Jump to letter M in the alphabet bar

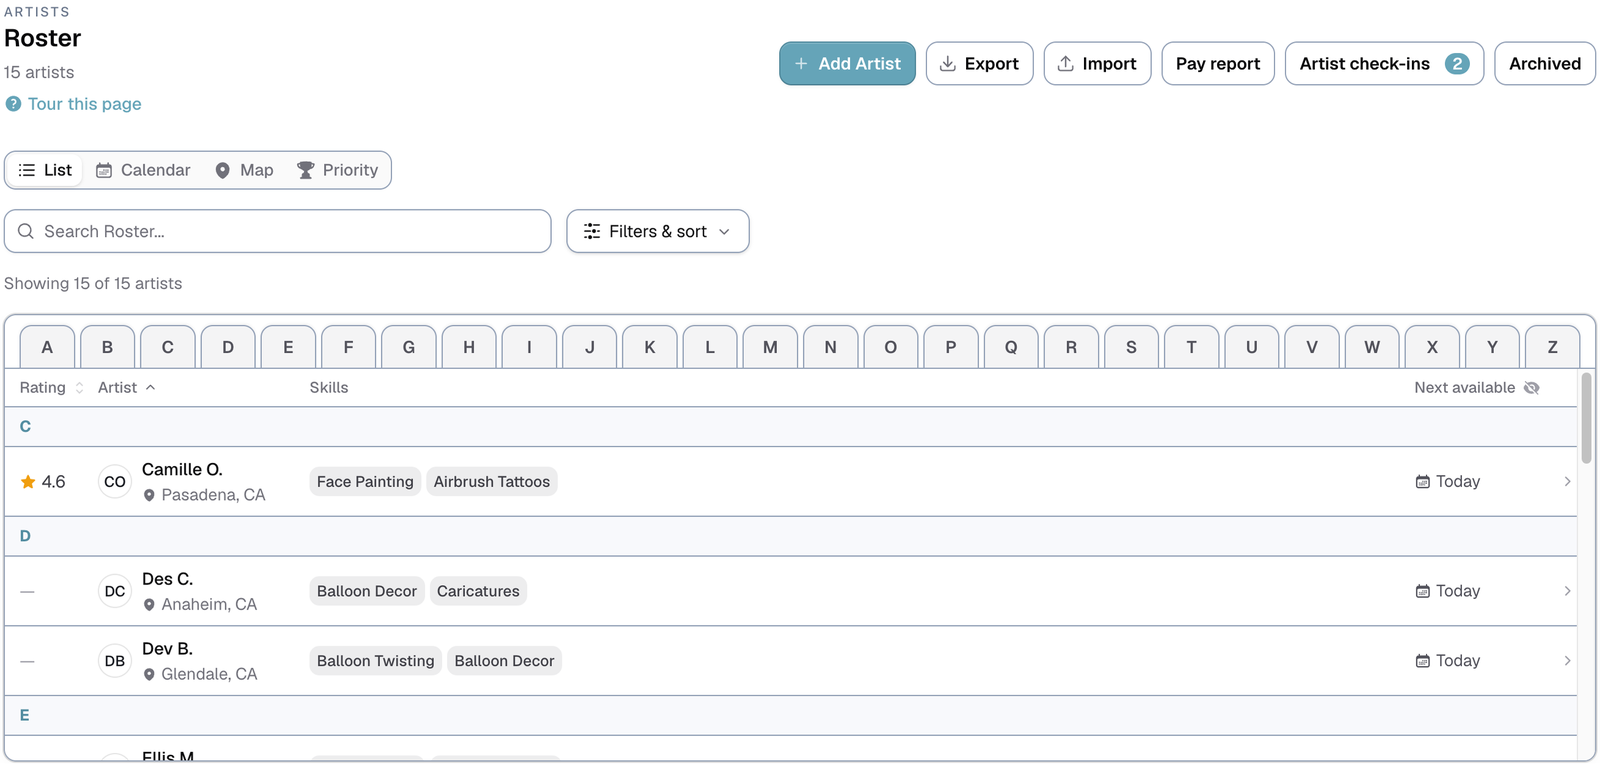pos(770,347)
